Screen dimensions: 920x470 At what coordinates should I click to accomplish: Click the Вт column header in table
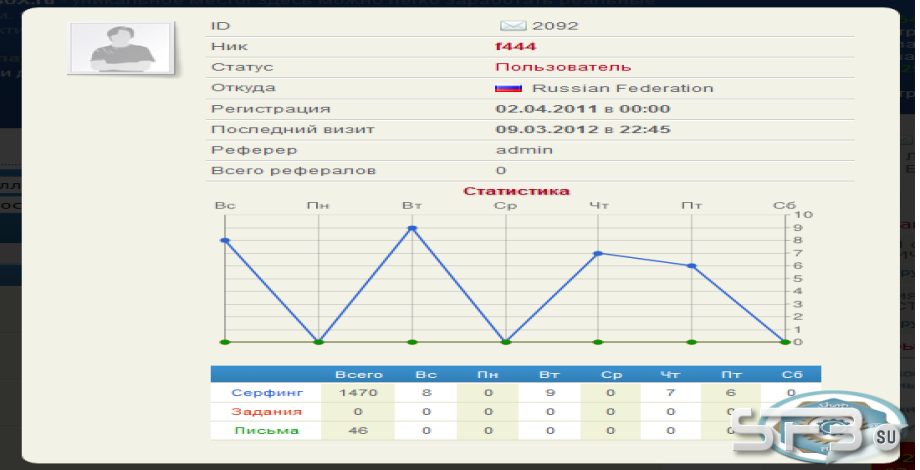click(x=550, y=374)
